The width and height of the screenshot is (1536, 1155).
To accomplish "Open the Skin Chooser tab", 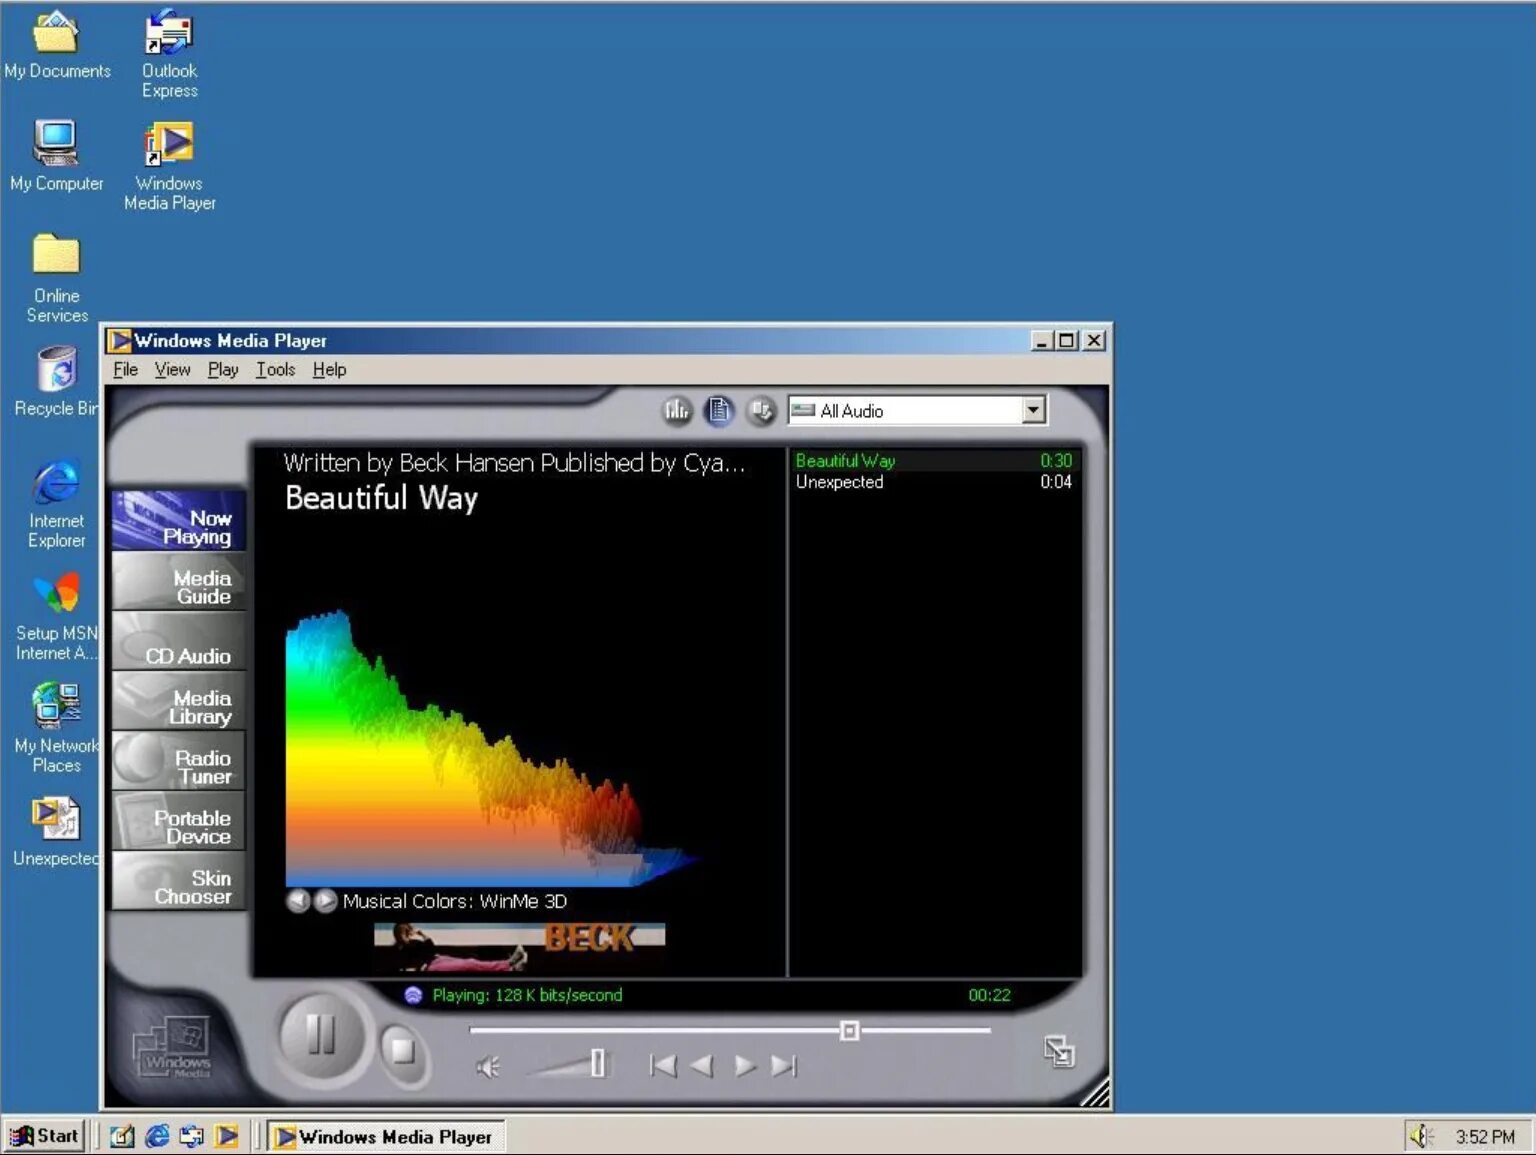I will pos(179,881).
